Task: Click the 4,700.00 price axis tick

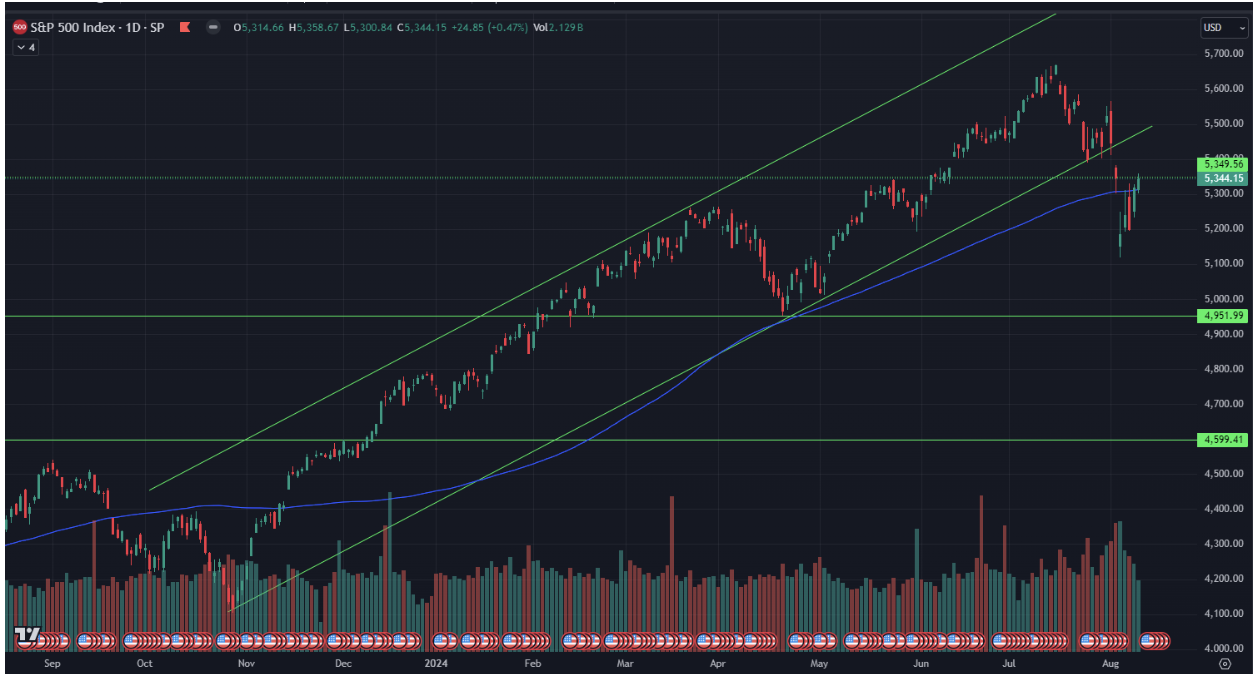Action: pos(1223,403)
